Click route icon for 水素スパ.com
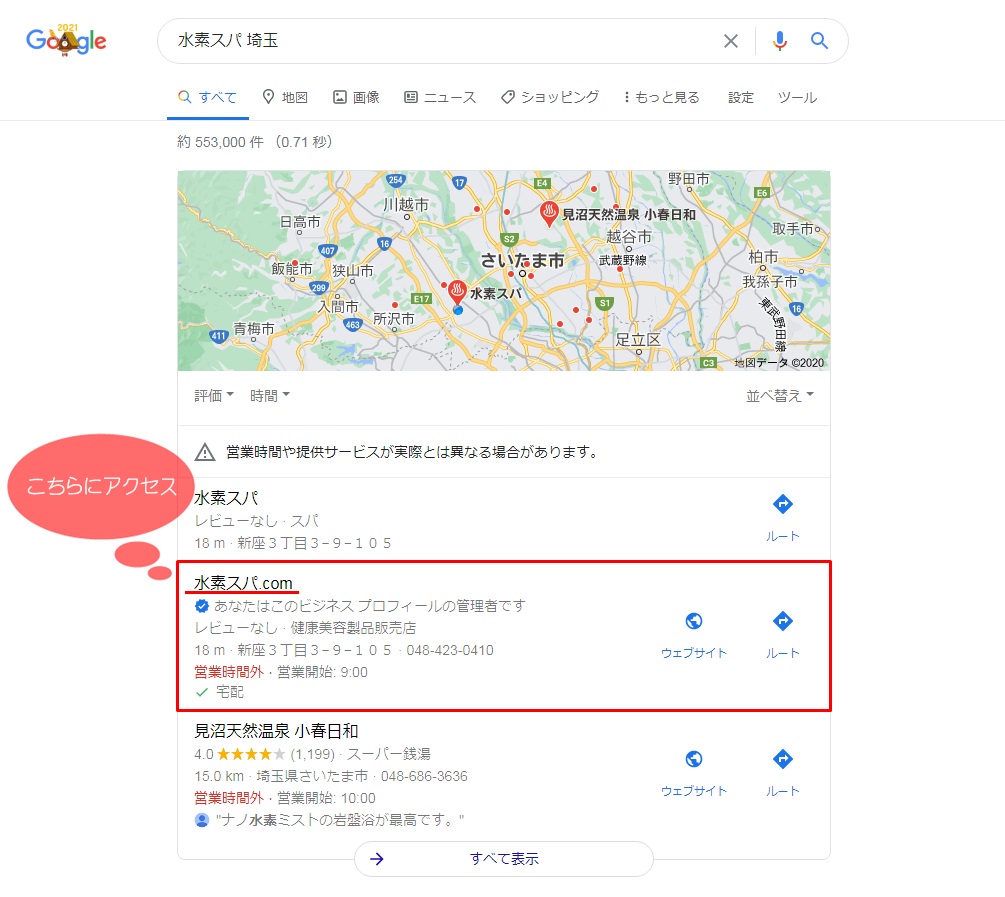 [783, 621]
